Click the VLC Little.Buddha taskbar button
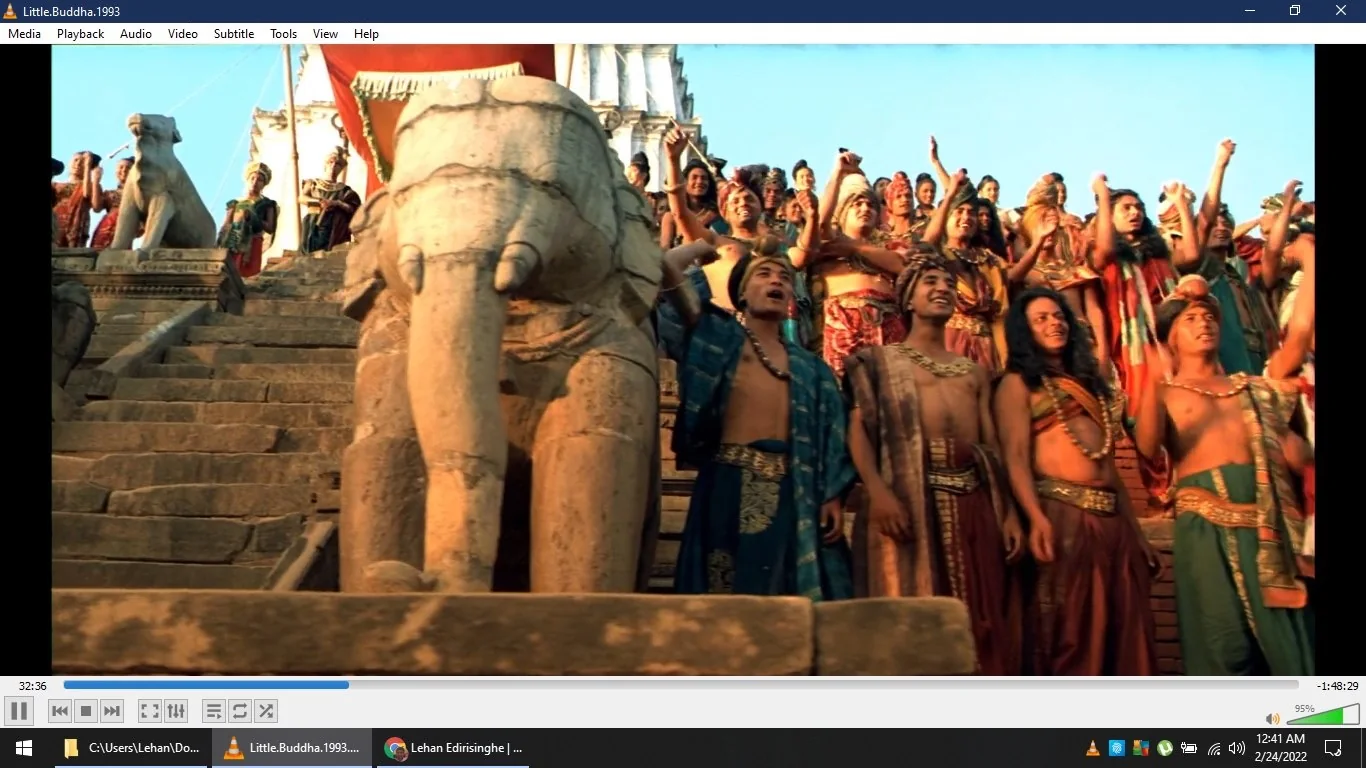 coord(292,748)
